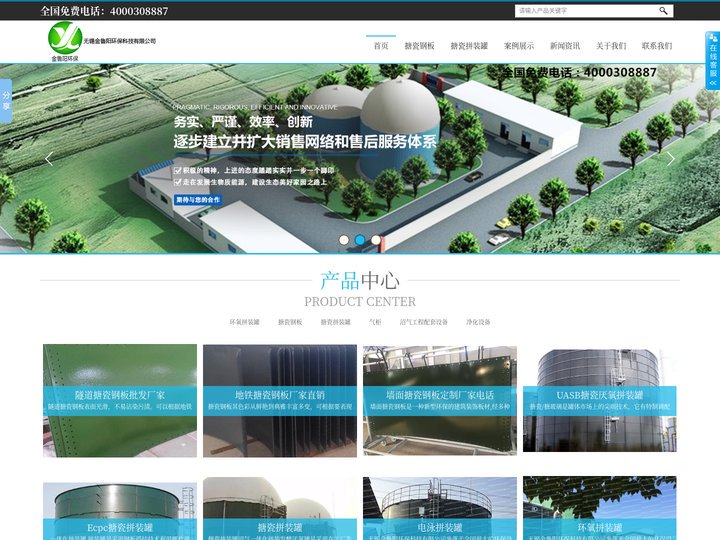This screenshot has height=540, width=720.
Task: Open 墙面搪瓷钢板定制厂家电话 product thumbnail
Action: [x=440, y=400]
